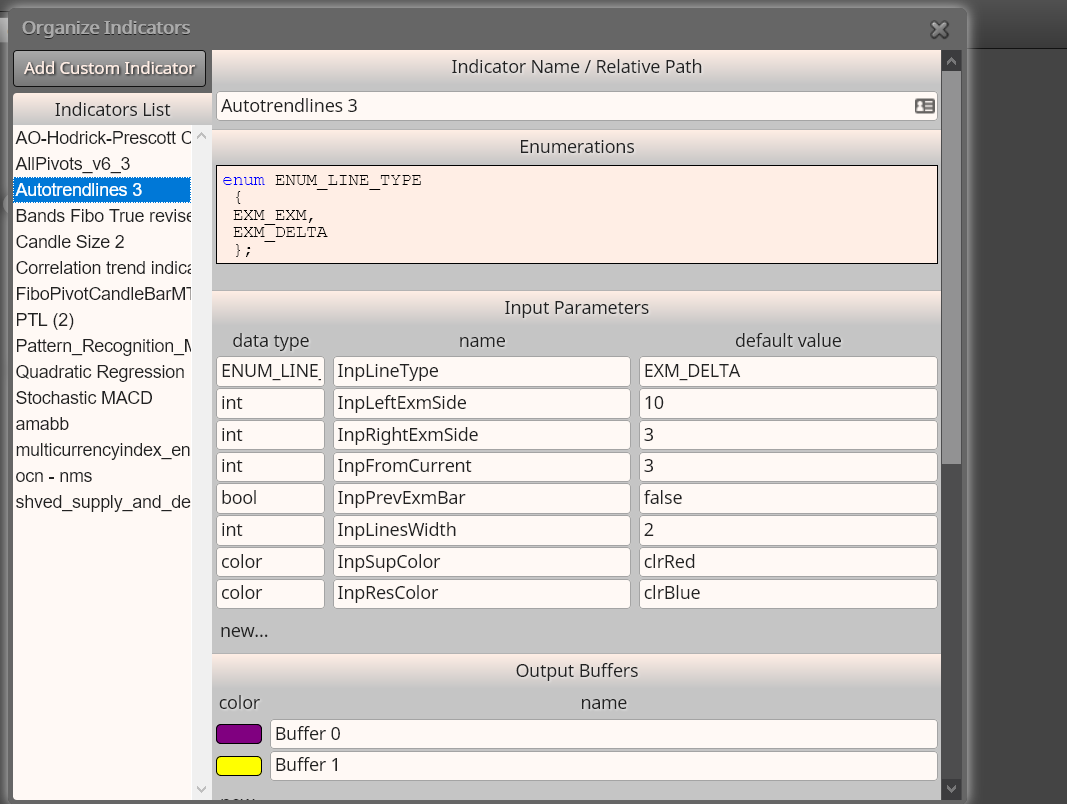Viewport: 1067px width, 804px height.
Task: Edit the InpPrevExmBar name field
Action: [x=481, y=498]
